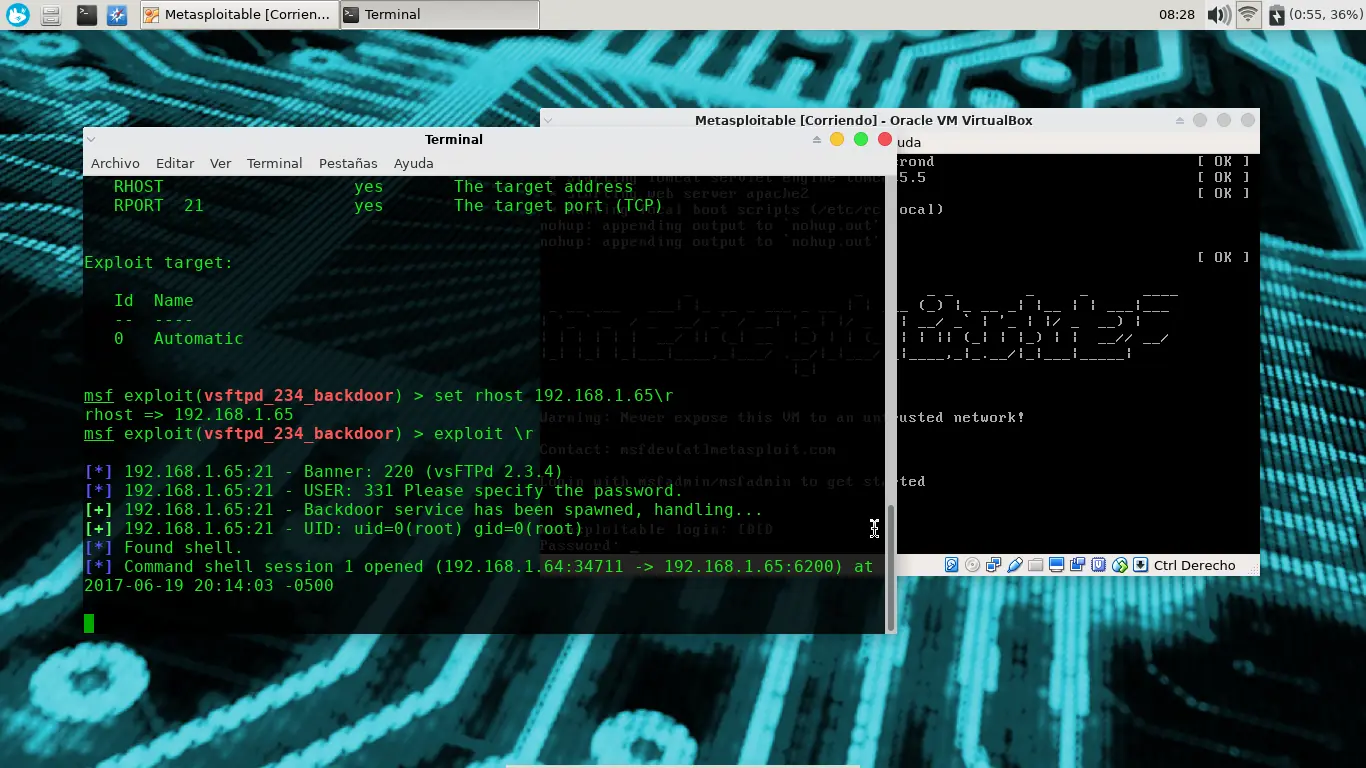
Task: Minimize Terminal with yellow button
Action: coord(837,139)
